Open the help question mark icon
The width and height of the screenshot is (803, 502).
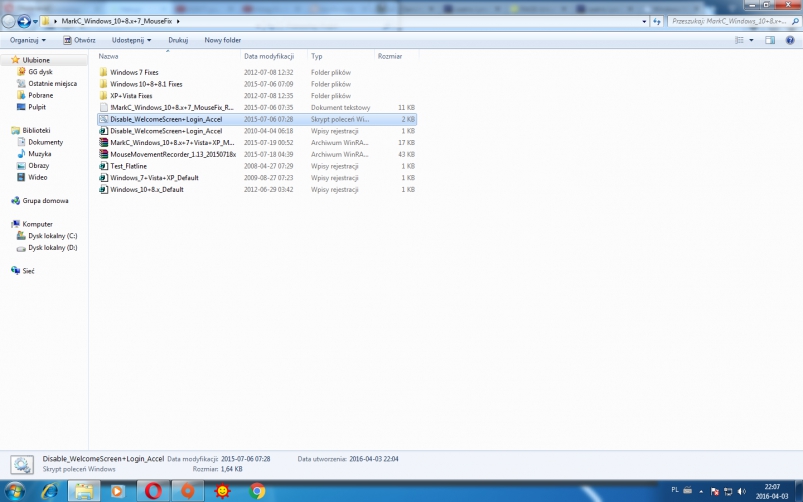click(x=791, y=40)
